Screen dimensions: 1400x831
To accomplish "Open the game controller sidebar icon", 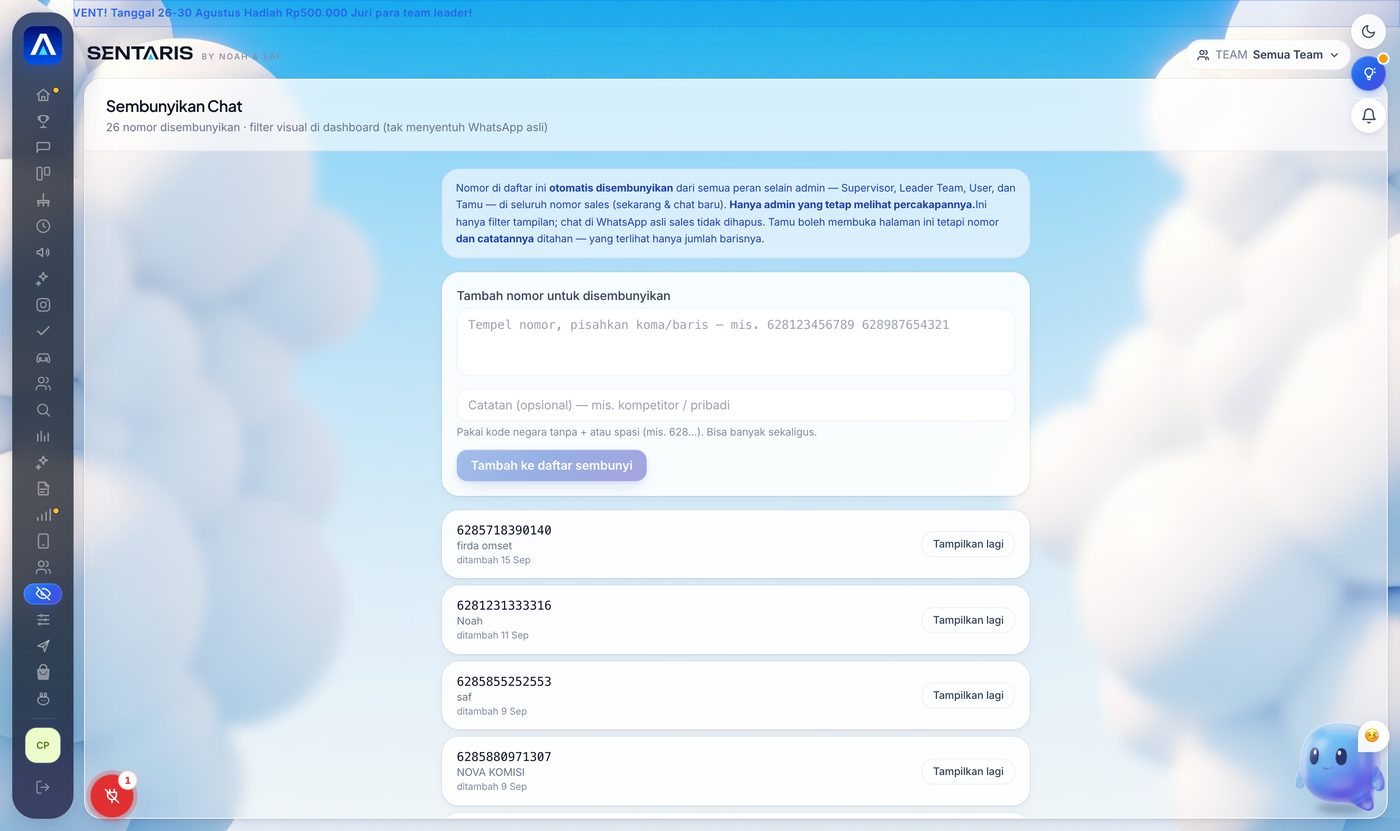I will click(43, 357).
